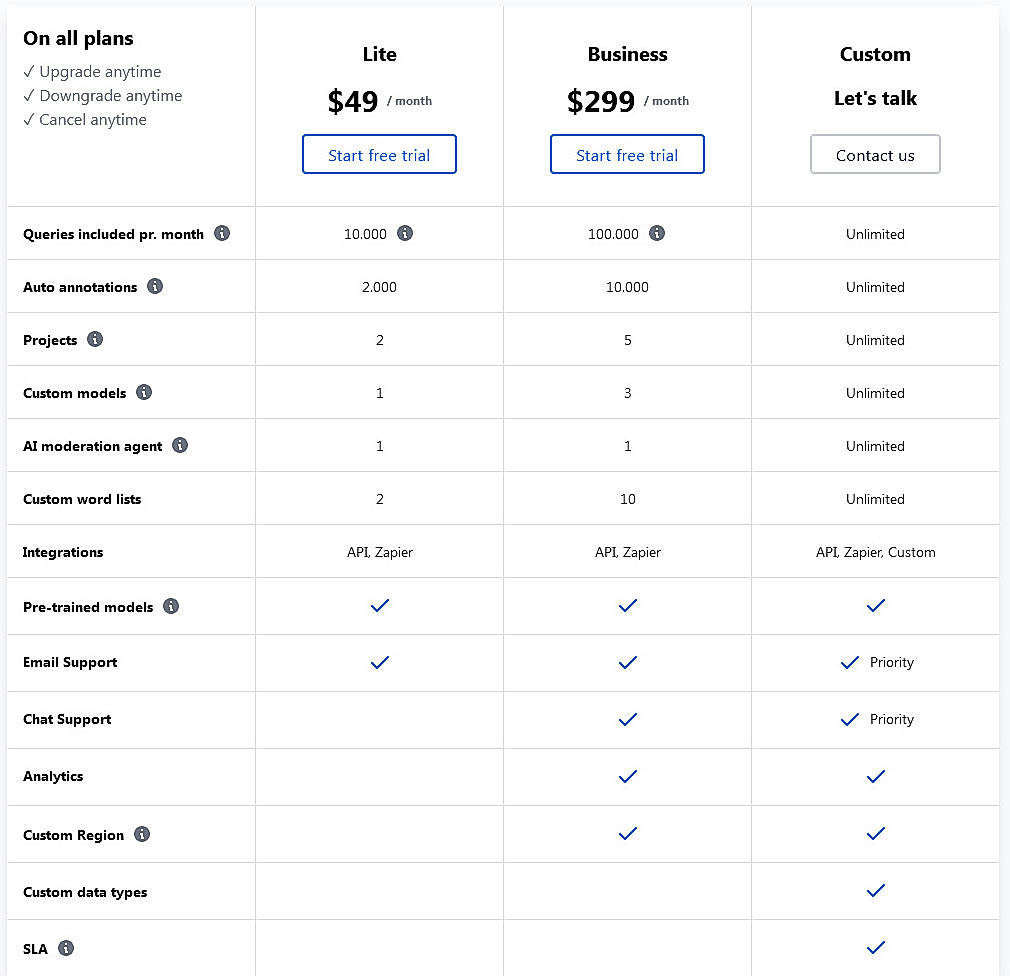Open the SLA info icon
The width and height of the screenshot is (1010, 976).
point(64,948)
